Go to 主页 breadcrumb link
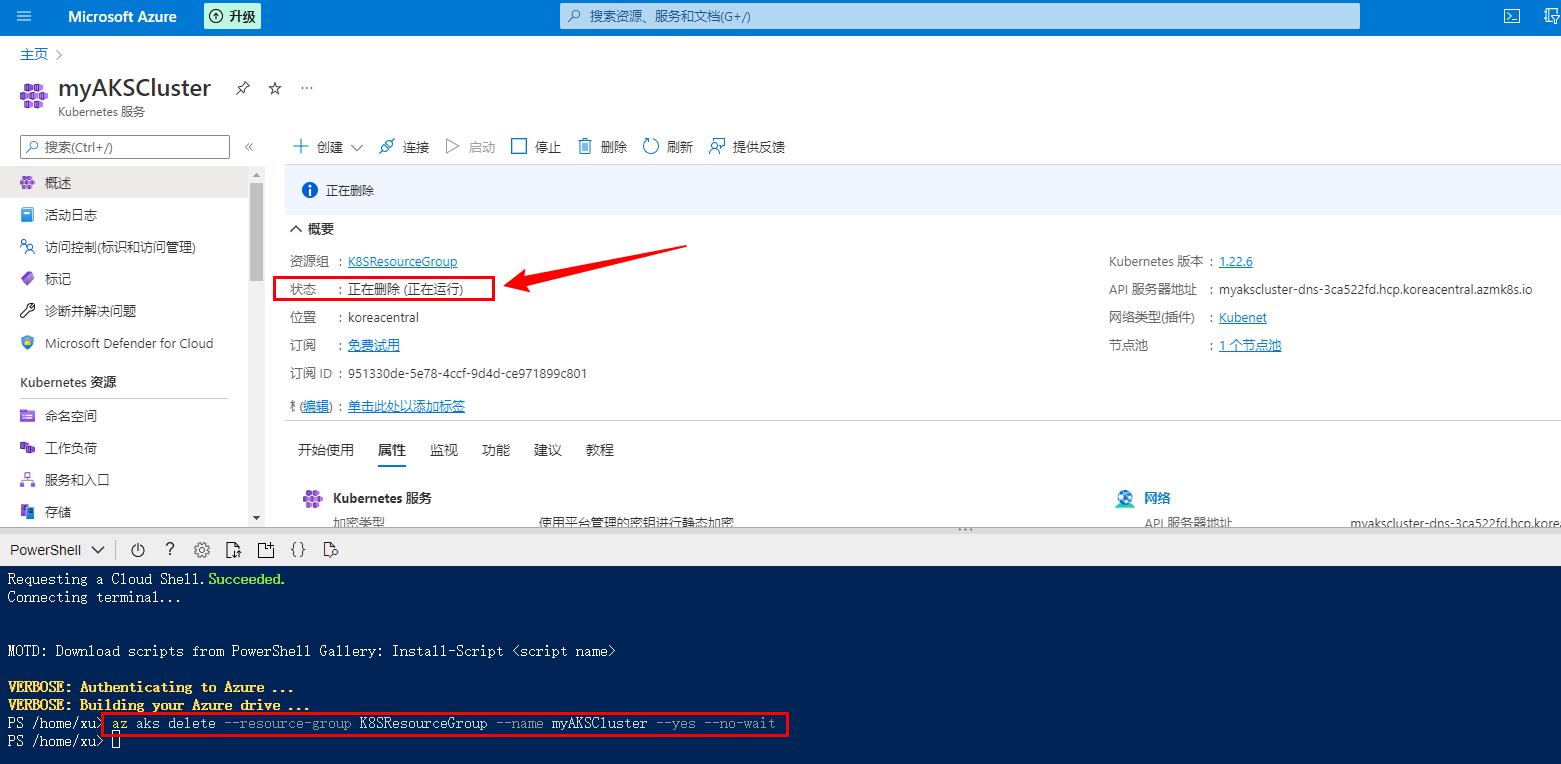 click(x=33, y=55)
